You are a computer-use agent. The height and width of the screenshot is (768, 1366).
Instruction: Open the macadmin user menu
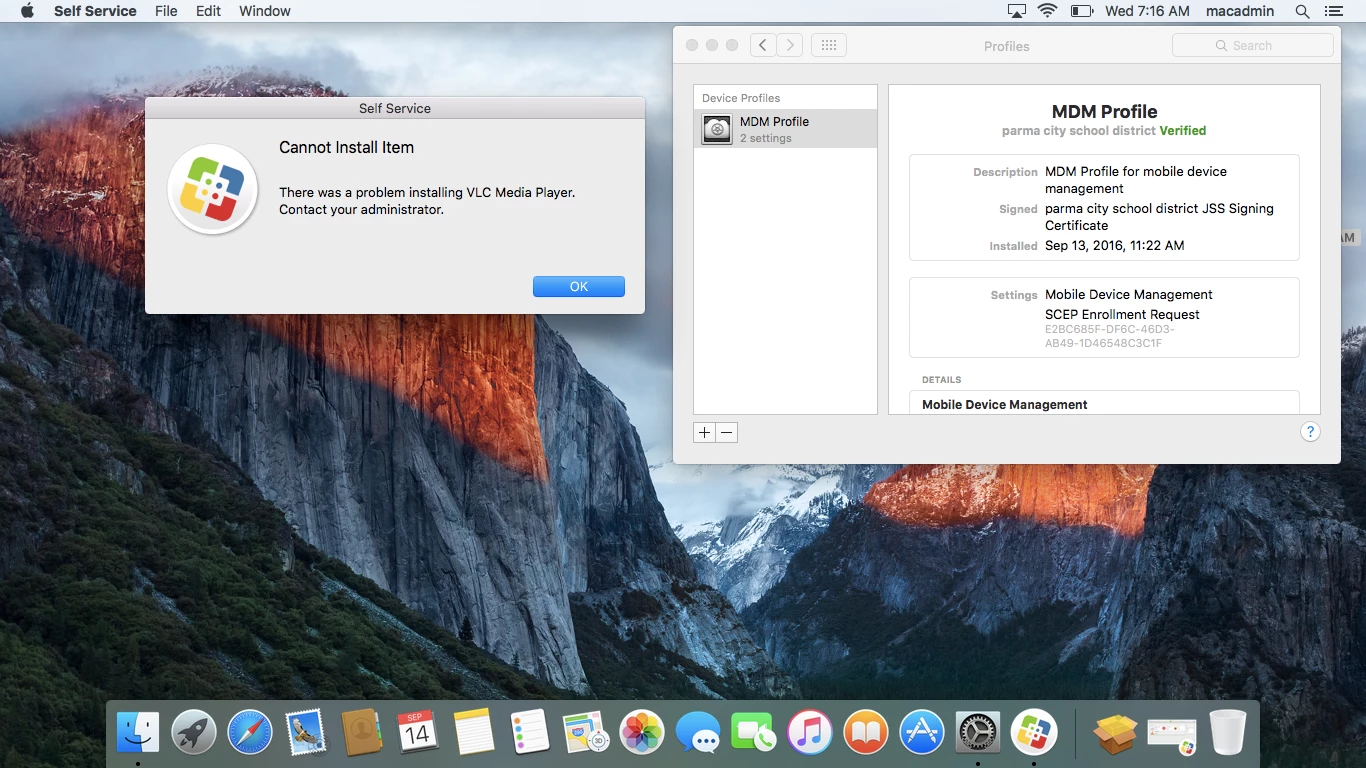pos(1240,11)
